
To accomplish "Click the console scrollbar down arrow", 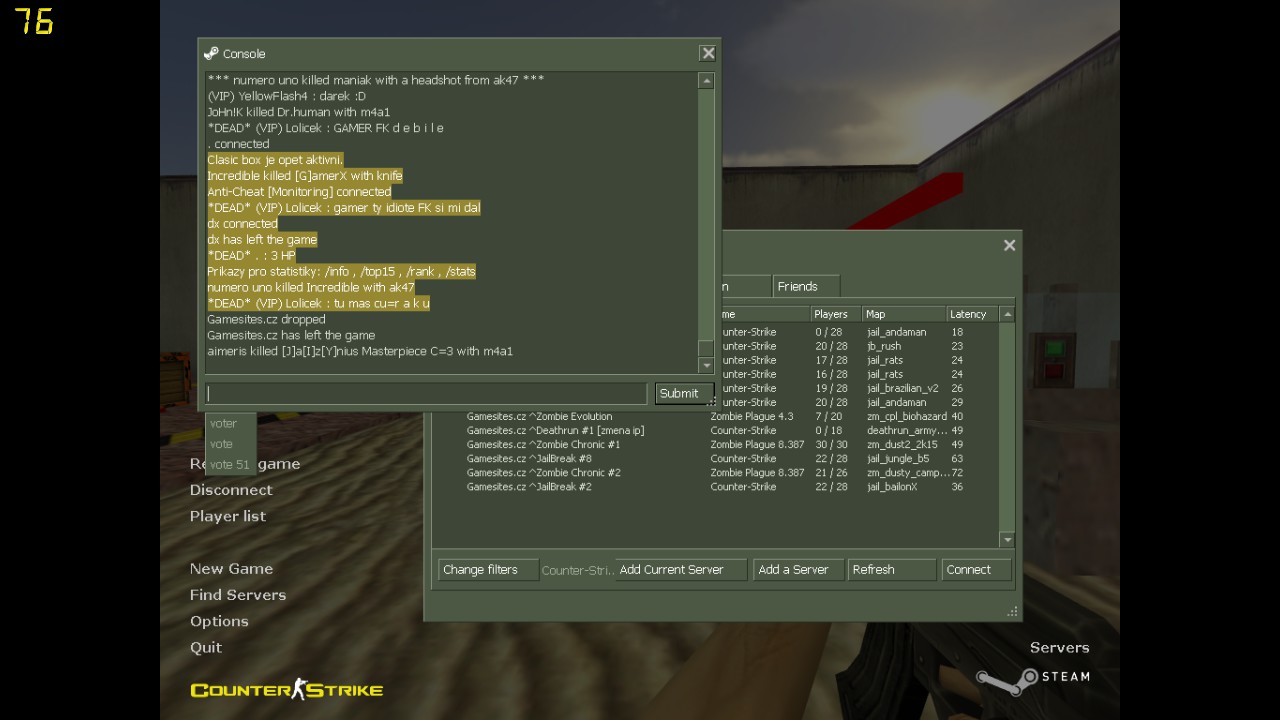I will pyautogui.click(x=706, y=365).
